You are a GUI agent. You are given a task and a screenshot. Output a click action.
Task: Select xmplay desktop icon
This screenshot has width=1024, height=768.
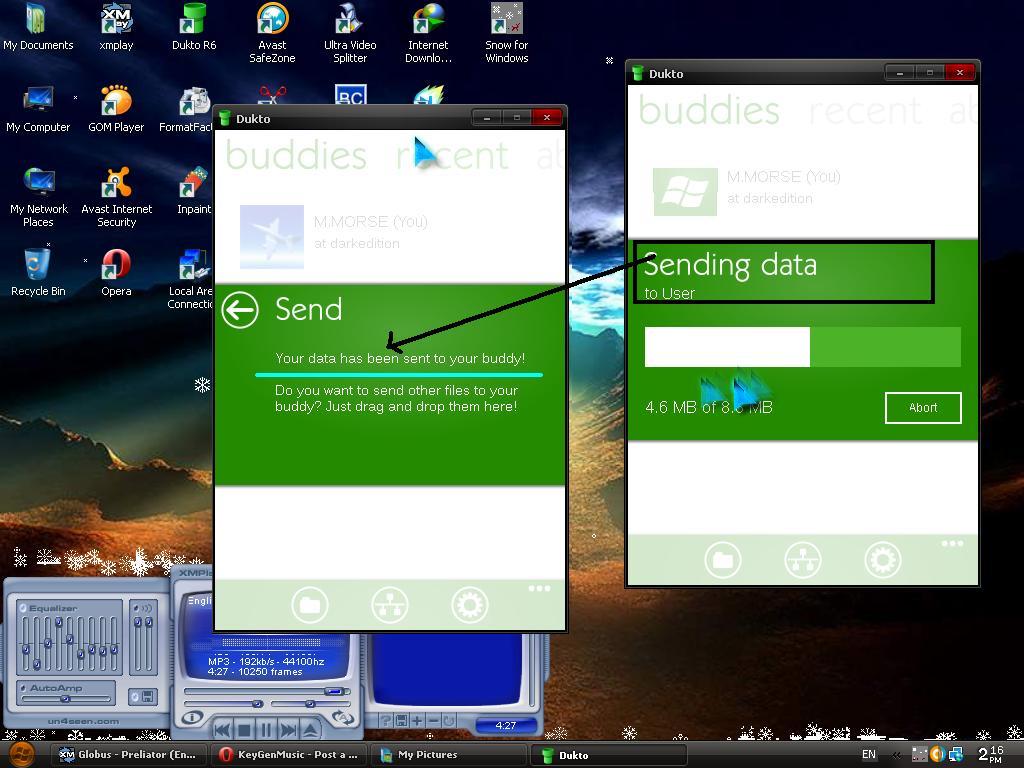tap(116, 28)
